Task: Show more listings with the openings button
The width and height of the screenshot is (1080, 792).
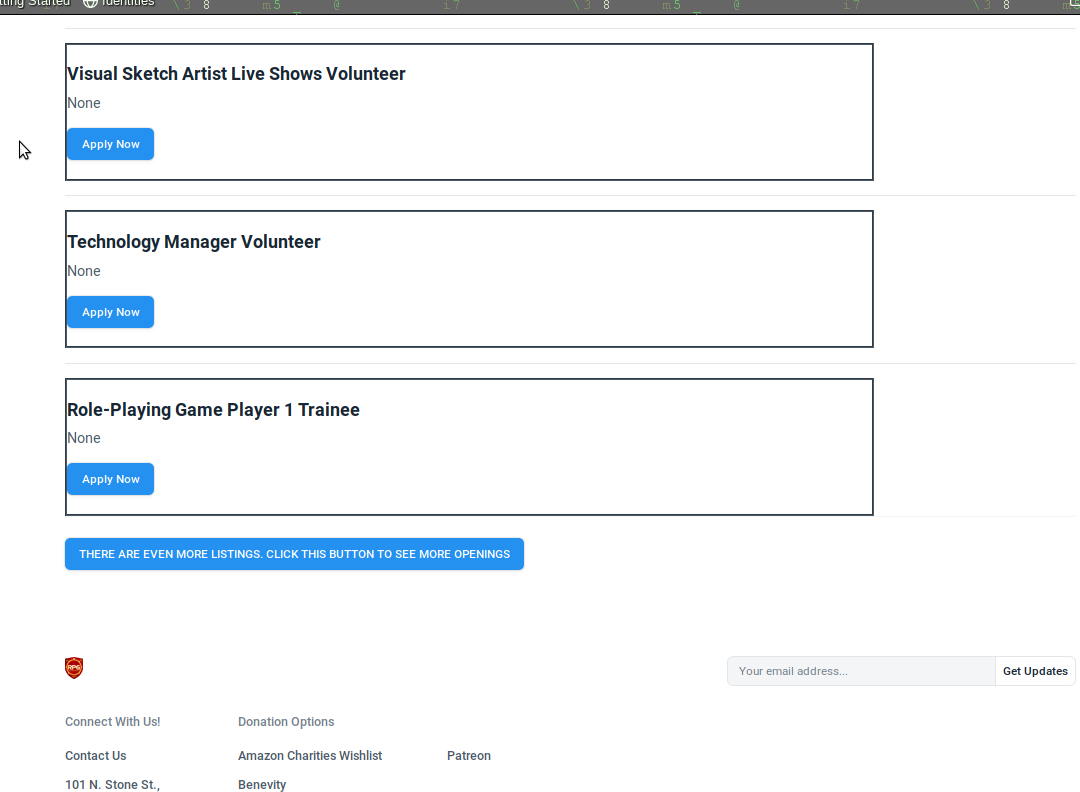Action: tap(294, 554)
